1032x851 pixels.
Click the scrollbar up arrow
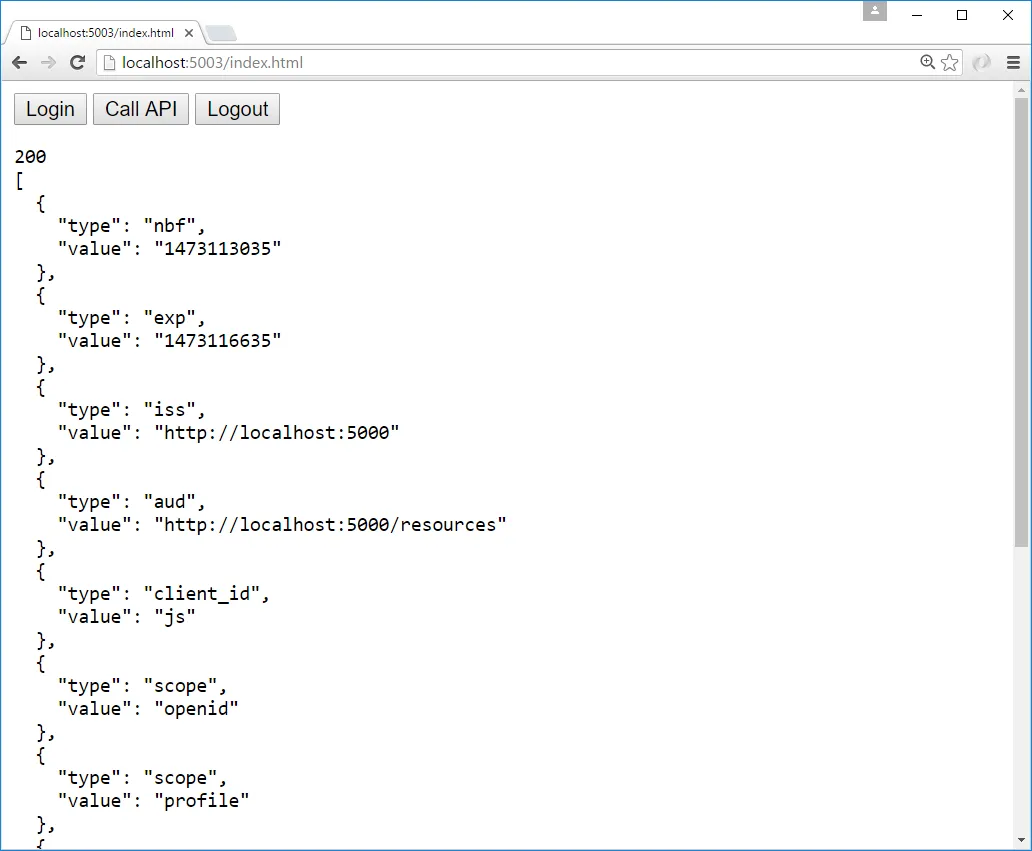point(1023,92)
